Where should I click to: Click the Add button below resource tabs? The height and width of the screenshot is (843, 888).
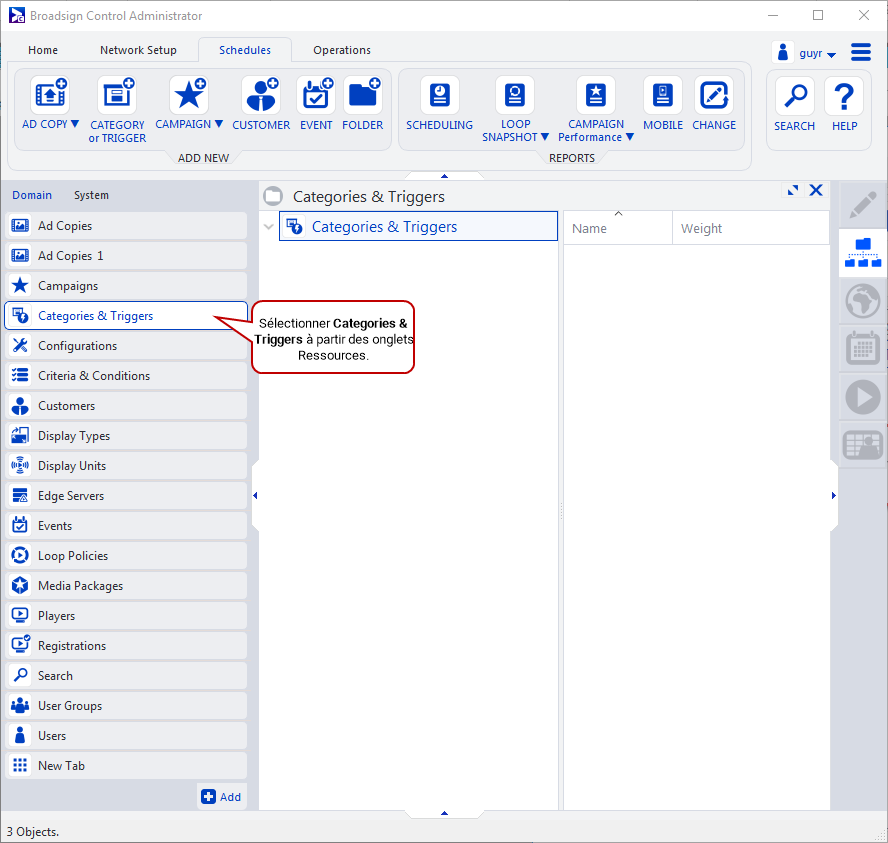pos(221,797)
